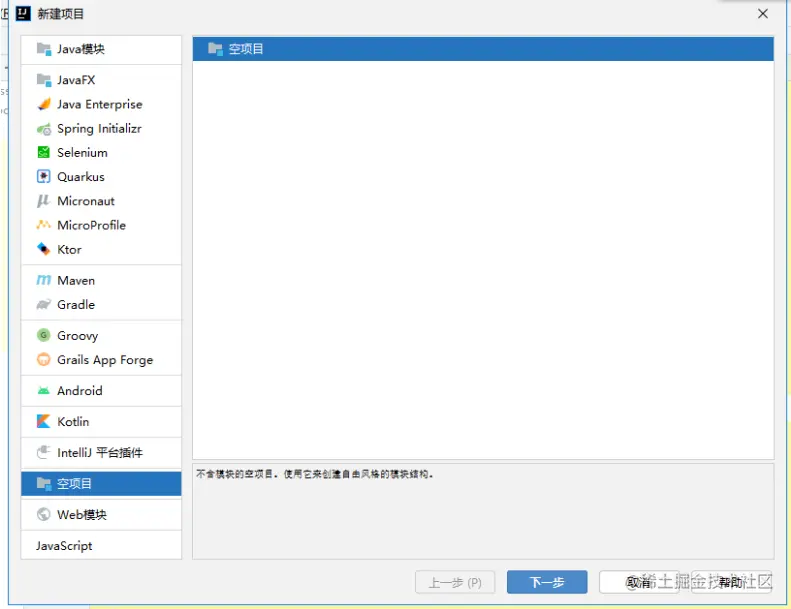Select Selenium project type
This screenshot has height=609, width=791.
coord(101,152)
